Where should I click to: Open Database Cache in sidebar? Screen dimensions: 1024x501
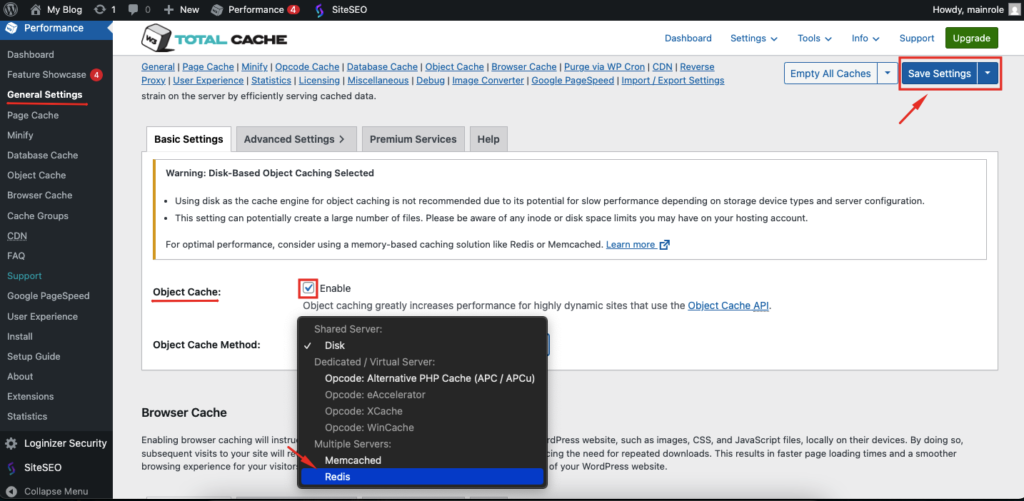click(42, 155)
